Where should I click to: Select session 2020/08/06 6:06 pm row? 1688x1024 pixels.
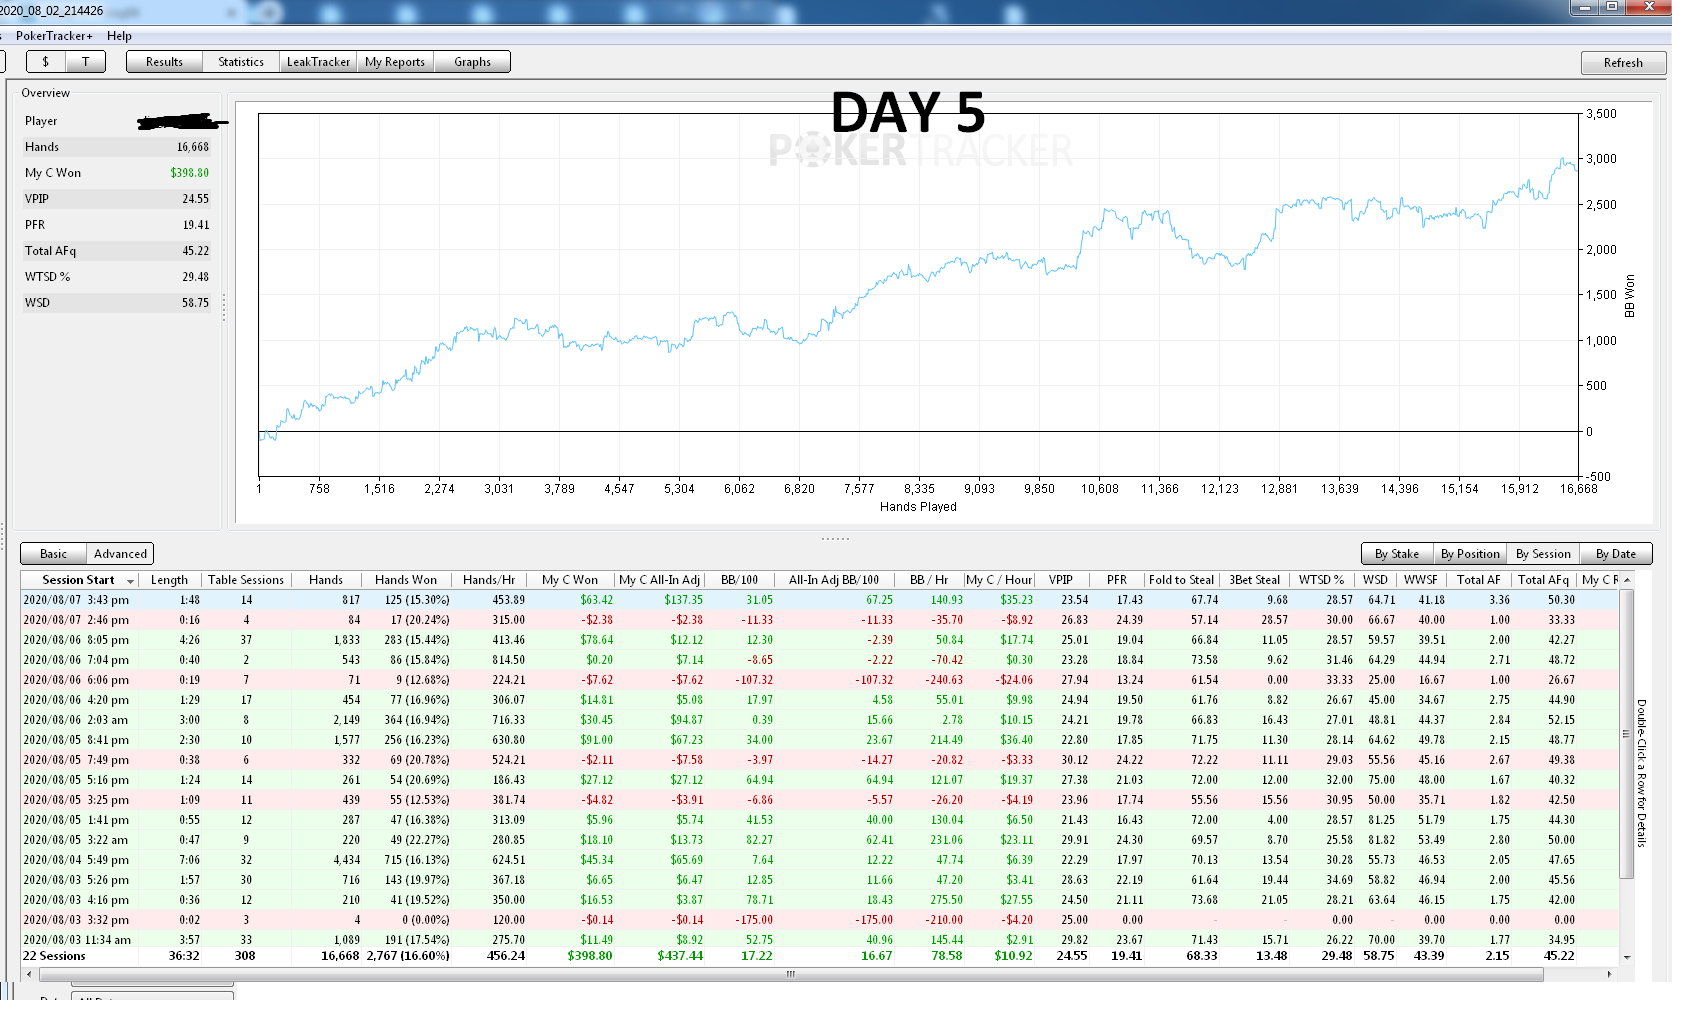click(819, 680)
